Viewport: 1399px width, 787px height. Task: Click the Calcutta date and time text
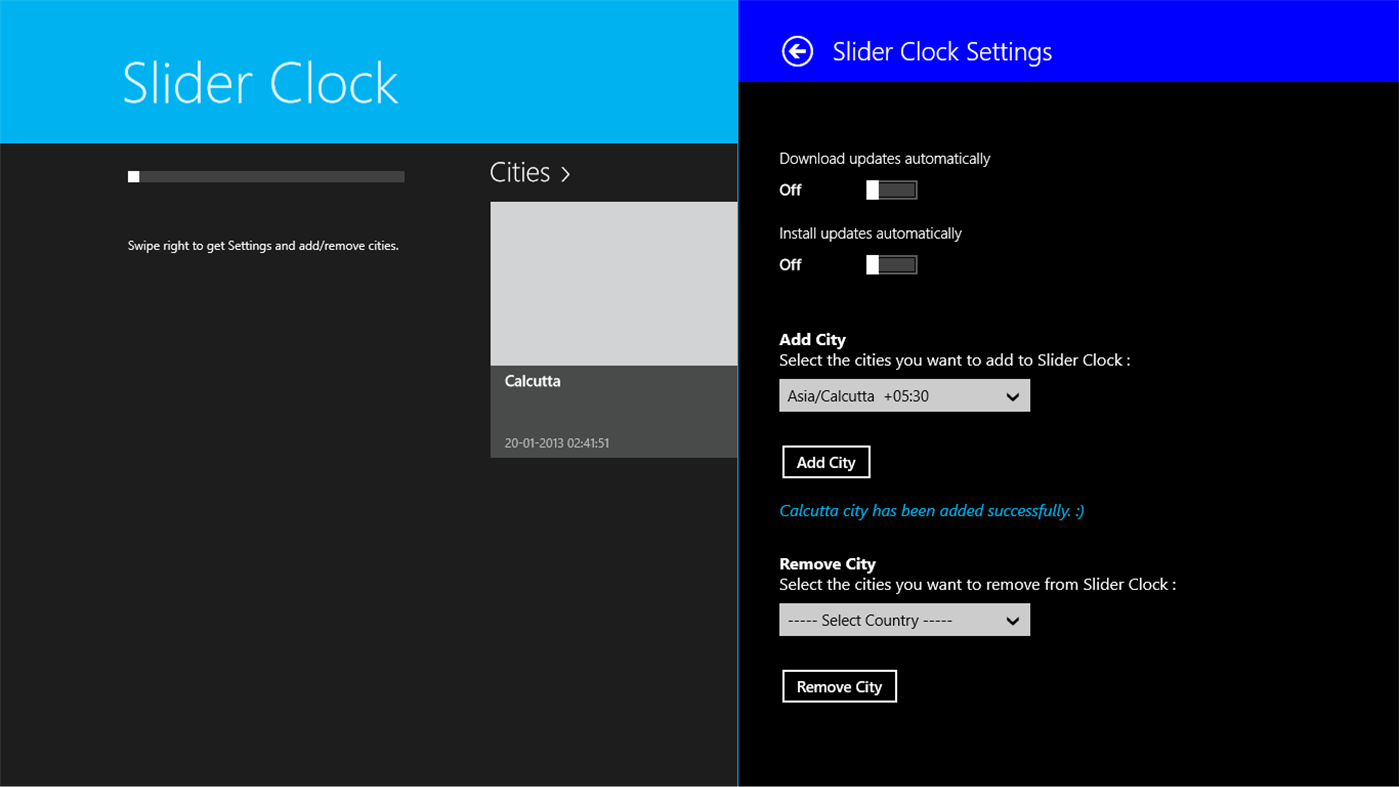[x=556, y=442]
